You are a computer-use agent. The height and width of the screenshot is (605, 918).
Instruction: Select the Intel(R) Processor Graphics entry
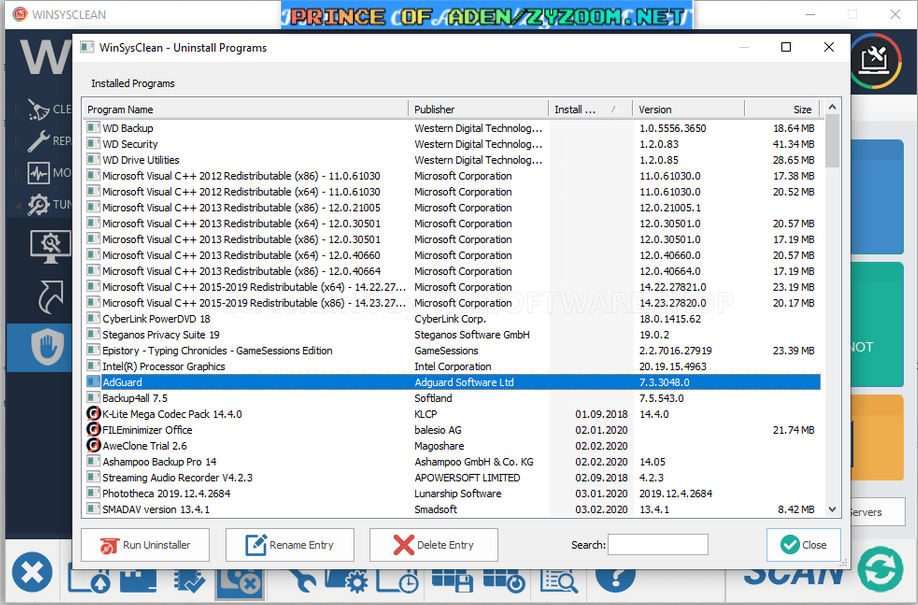click(453, 366)
